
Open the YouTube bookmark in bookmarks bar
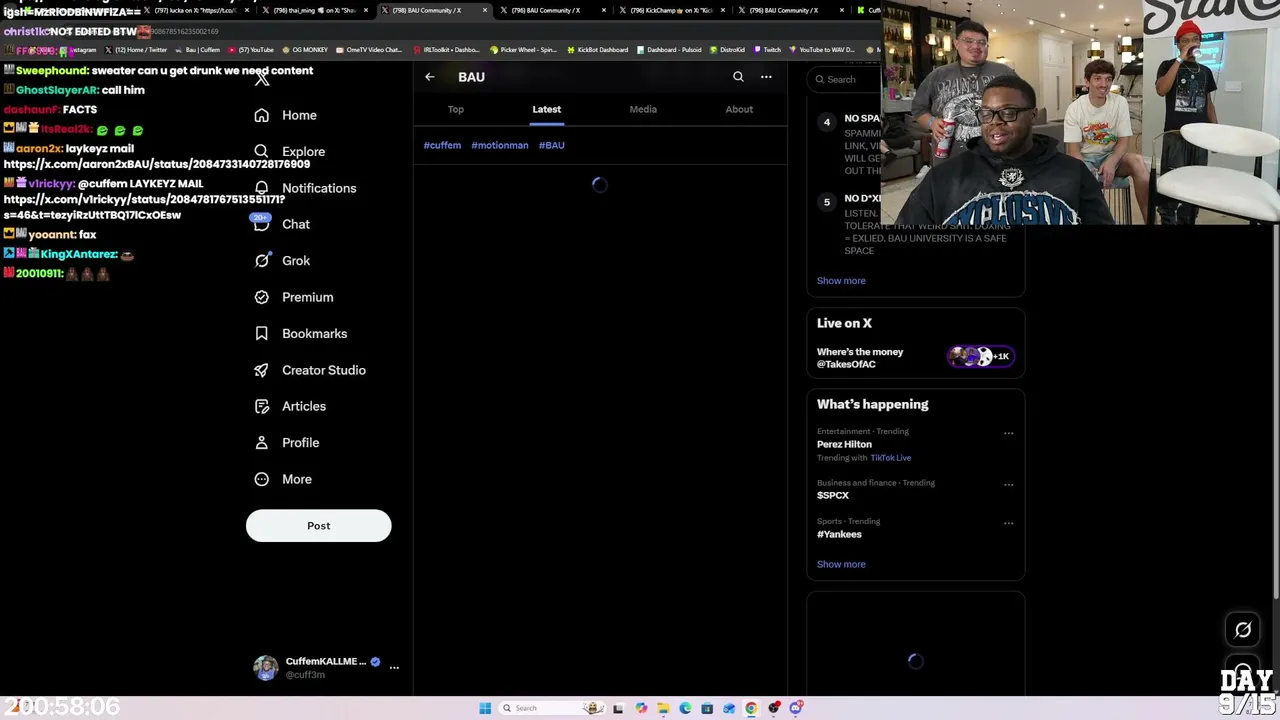tap(251, 50)
